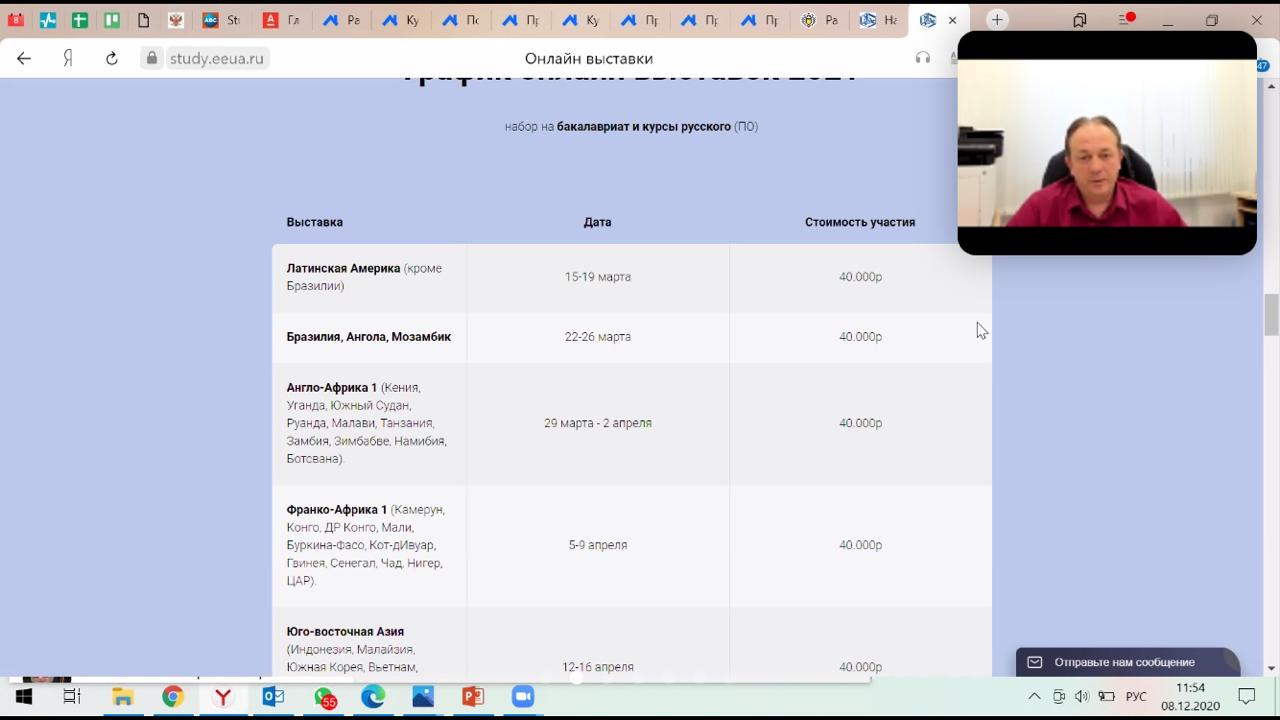Launch PowerPoint from the taskbar
This screenshot has height=720, width=1280.
click(x=473, y=697)
